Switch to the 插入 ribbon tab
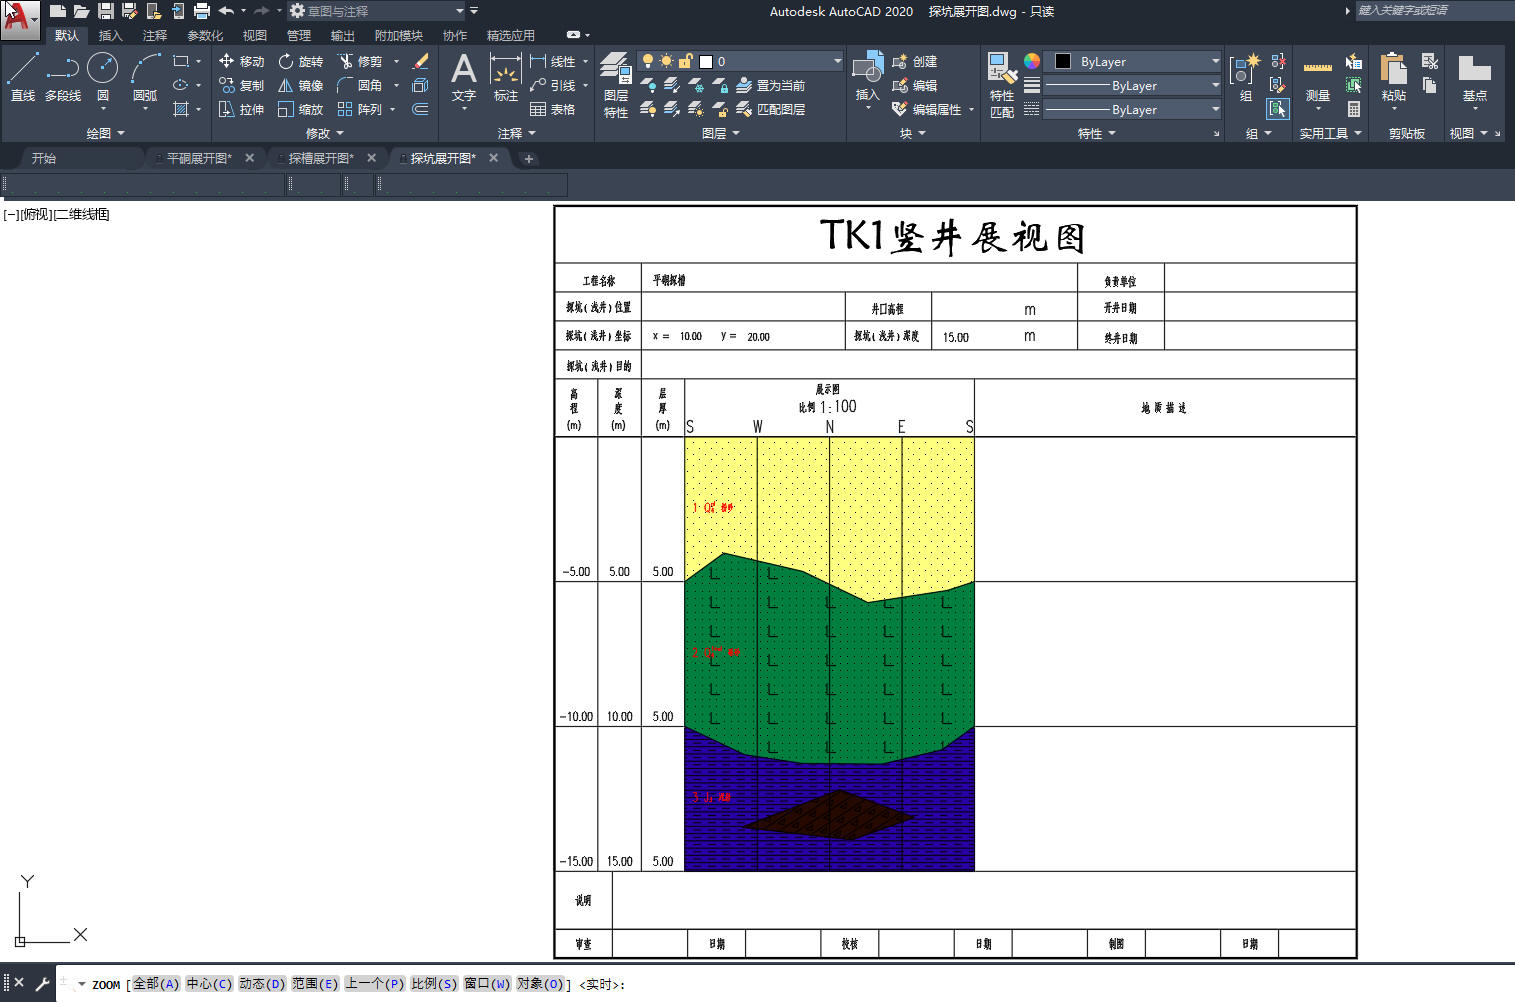The height and width of the screenshot is (1002, 1515). 110,35
